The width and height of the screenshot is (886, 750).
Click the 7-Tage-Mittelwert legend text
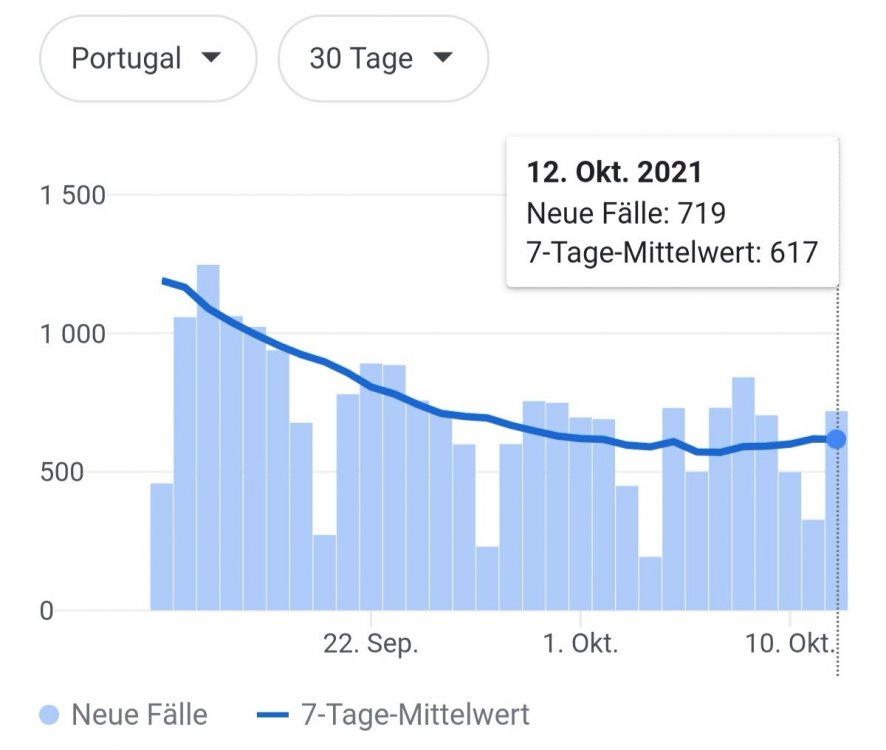415,715
